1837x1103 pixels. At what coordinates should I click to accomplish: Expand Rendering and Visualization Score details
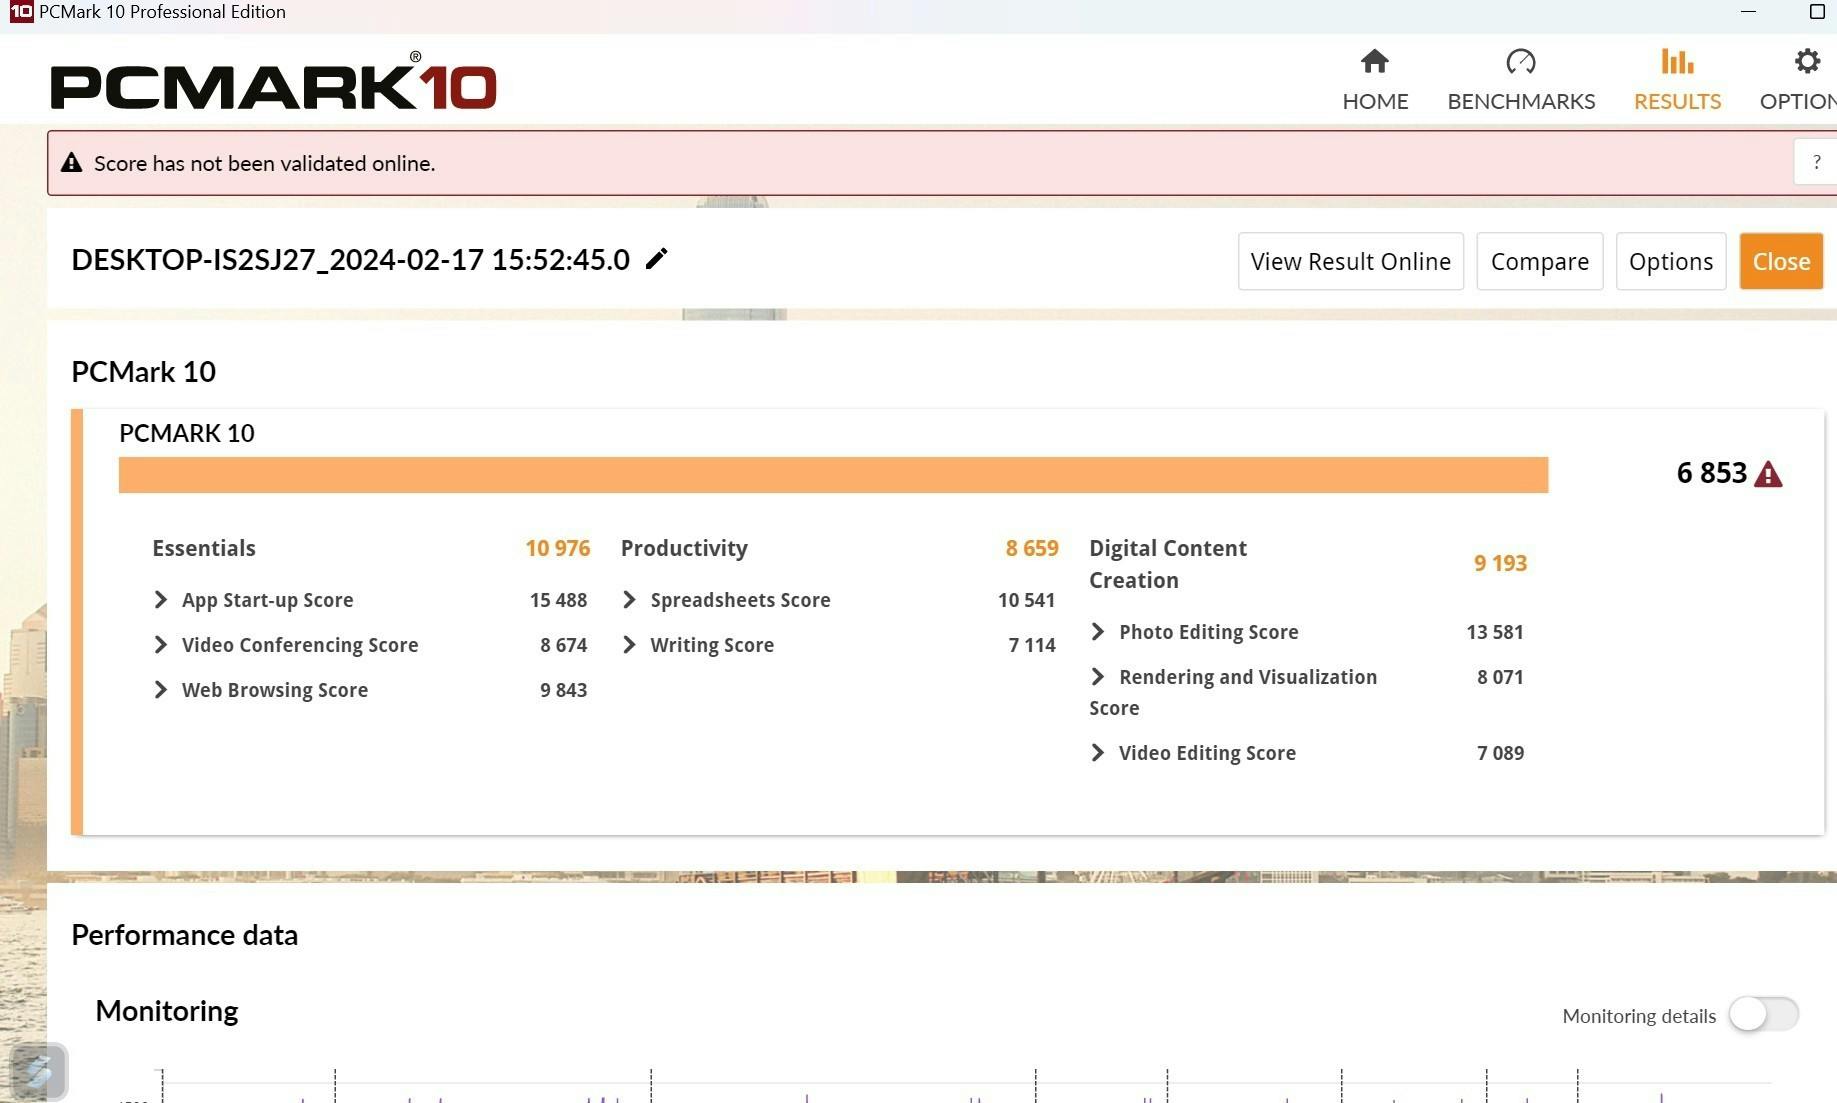(1097, 677)
